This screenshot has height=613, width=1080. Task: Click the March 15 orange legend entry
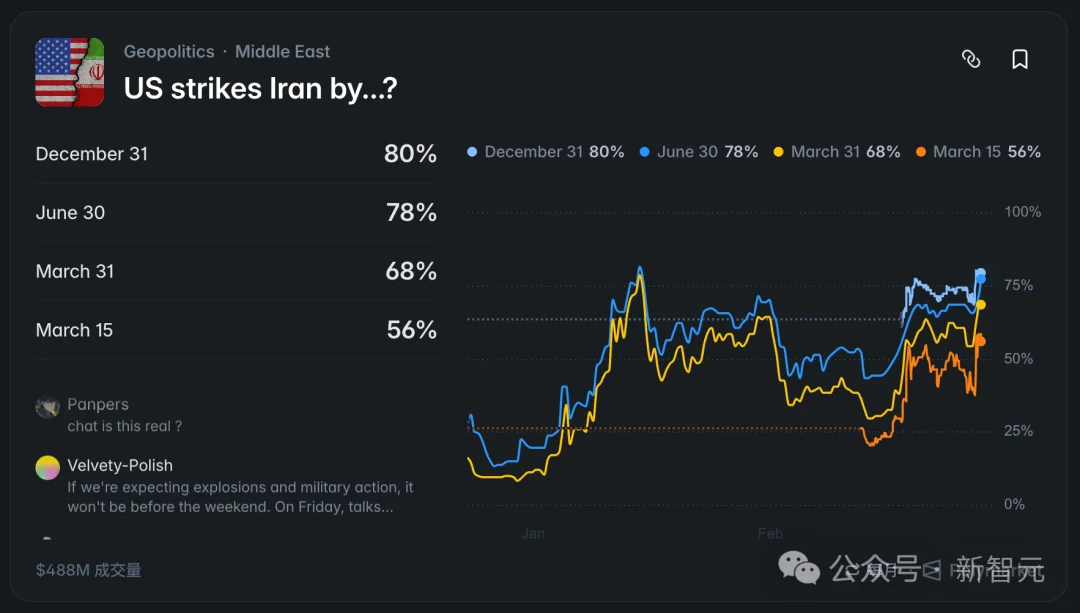978,152
